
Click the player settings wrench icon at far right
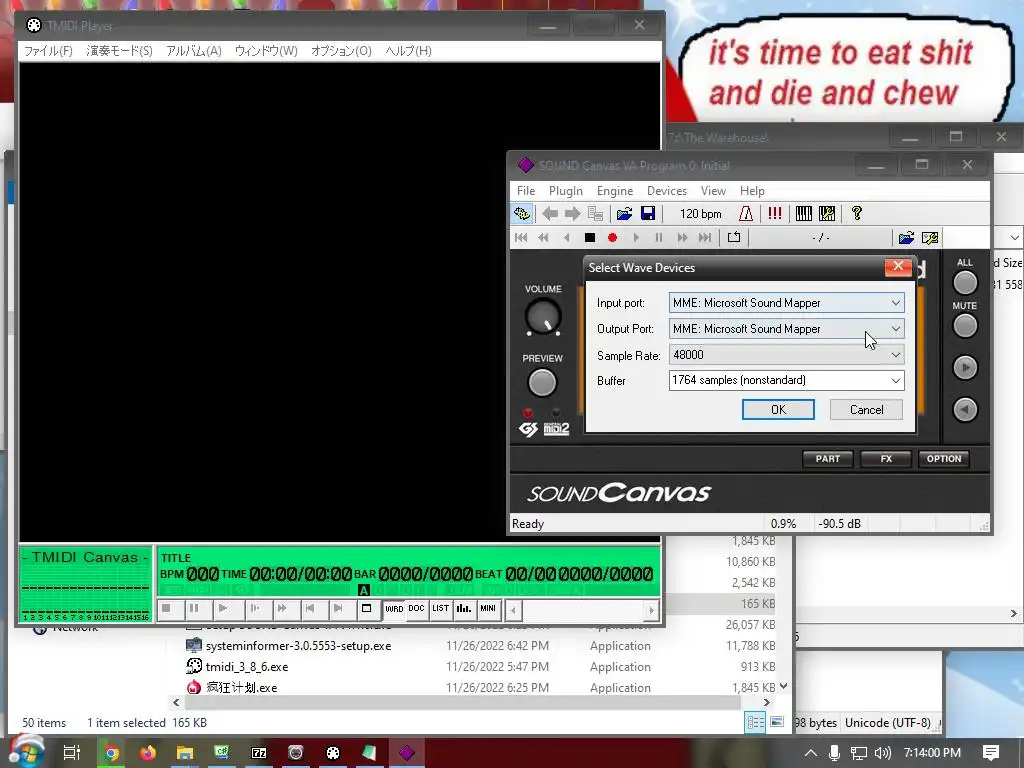click(x=930, y=238)
